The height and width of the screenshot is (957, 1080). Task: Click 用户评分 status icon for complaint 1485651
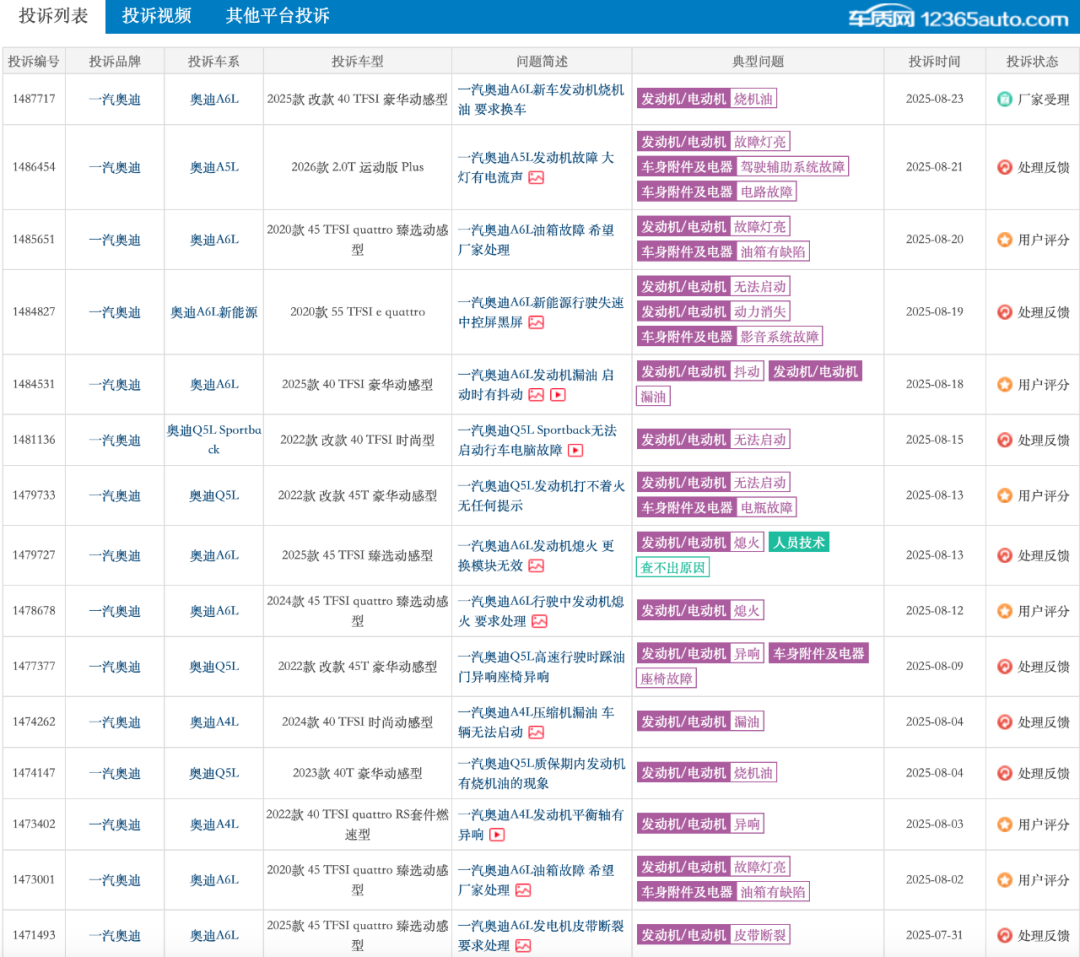pos(1004,240)
